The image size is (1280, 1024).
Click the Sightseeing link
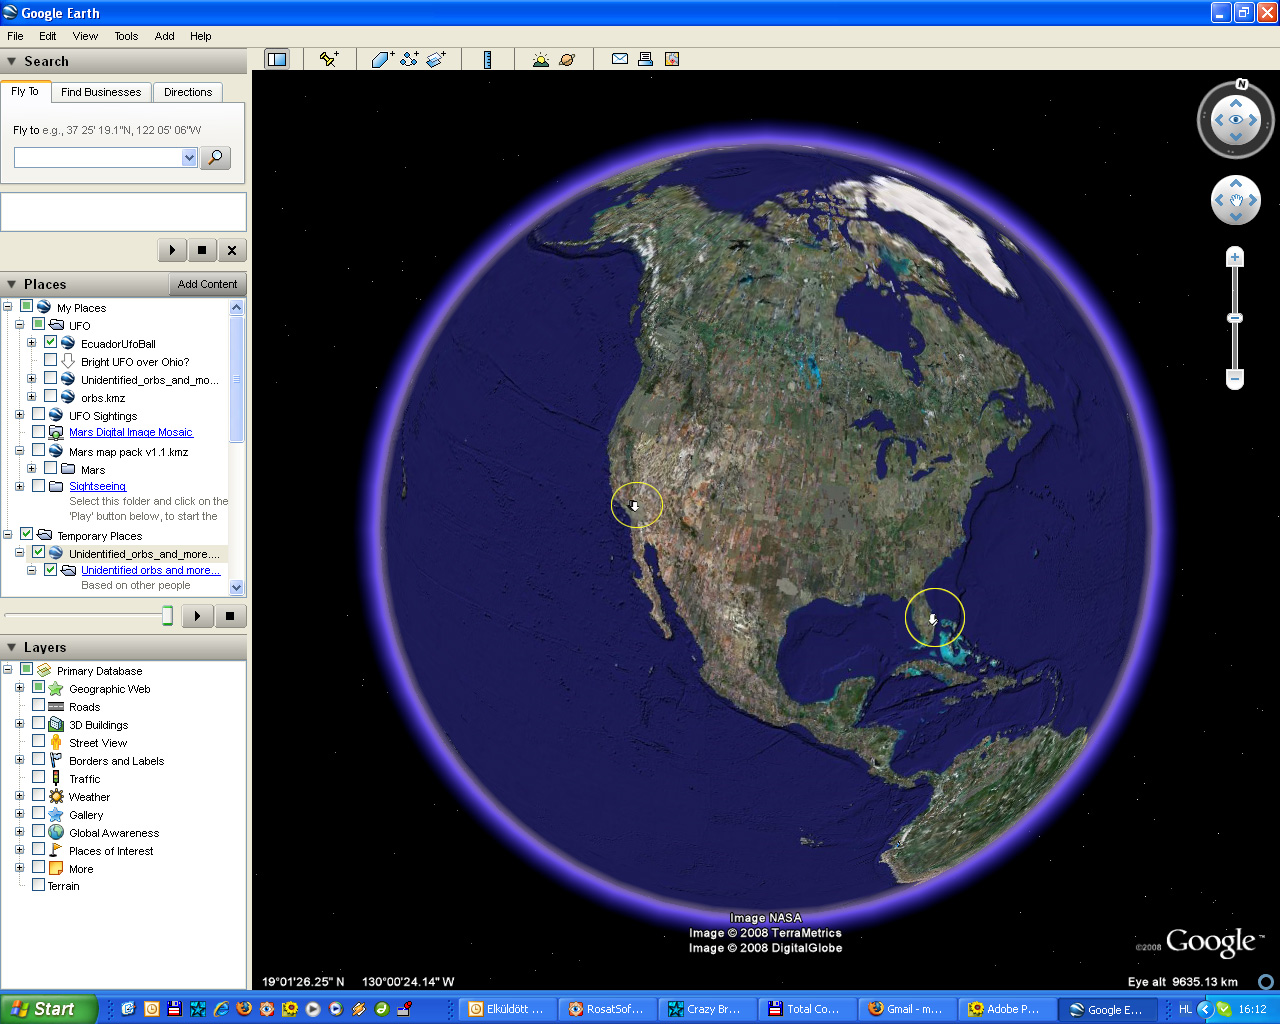click(x=97, y=486)
